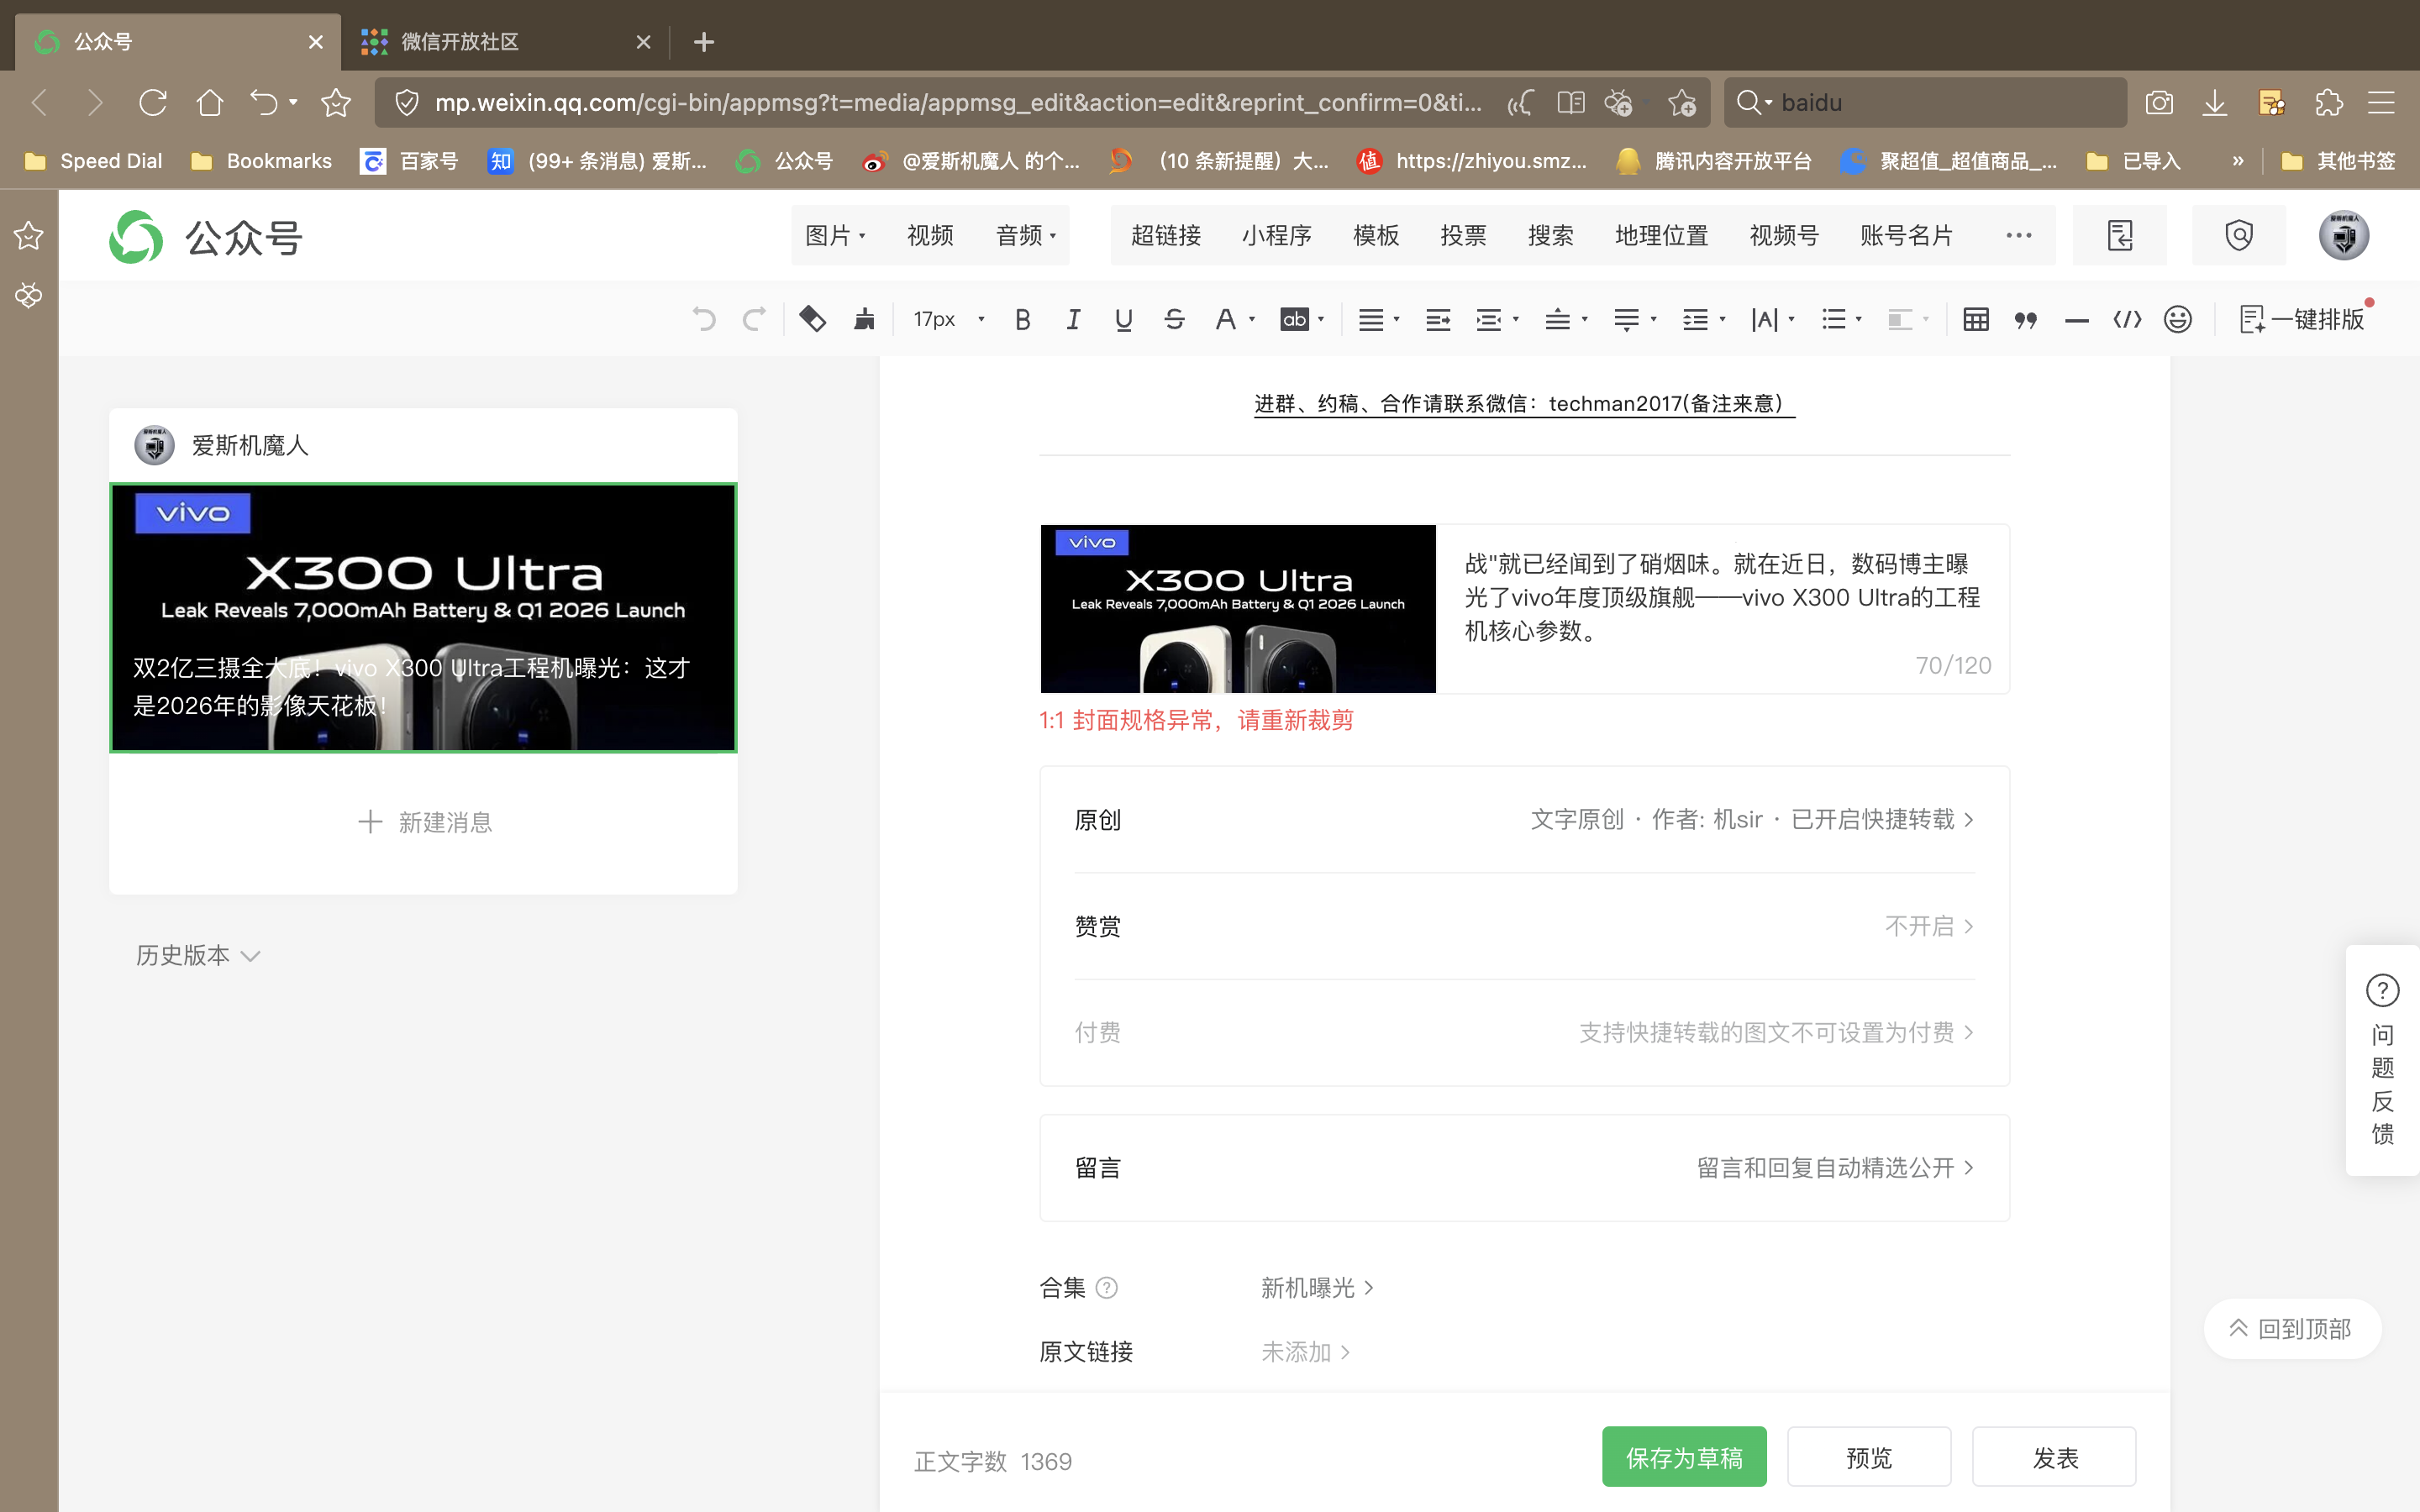2420x1512 pixels.
Task: Undo the last edit
Action: coord(704,318)
